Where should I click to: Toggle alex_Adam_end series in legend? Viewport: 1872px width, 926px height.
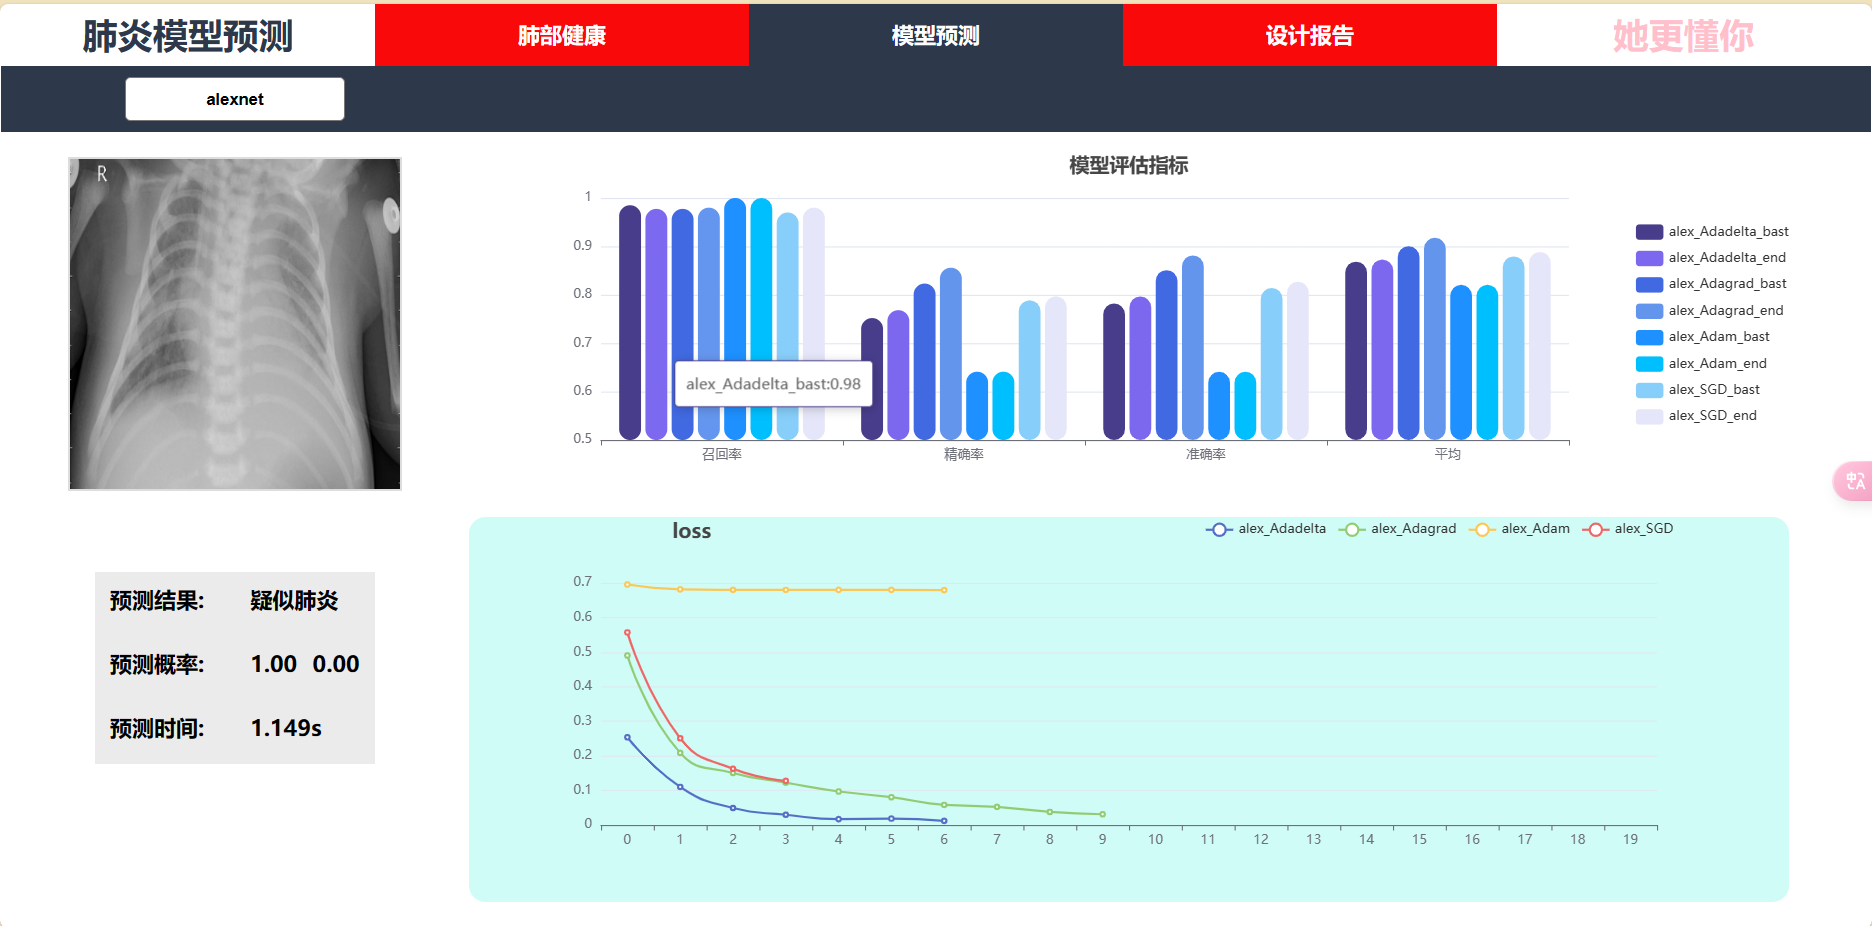point(1701,364)
